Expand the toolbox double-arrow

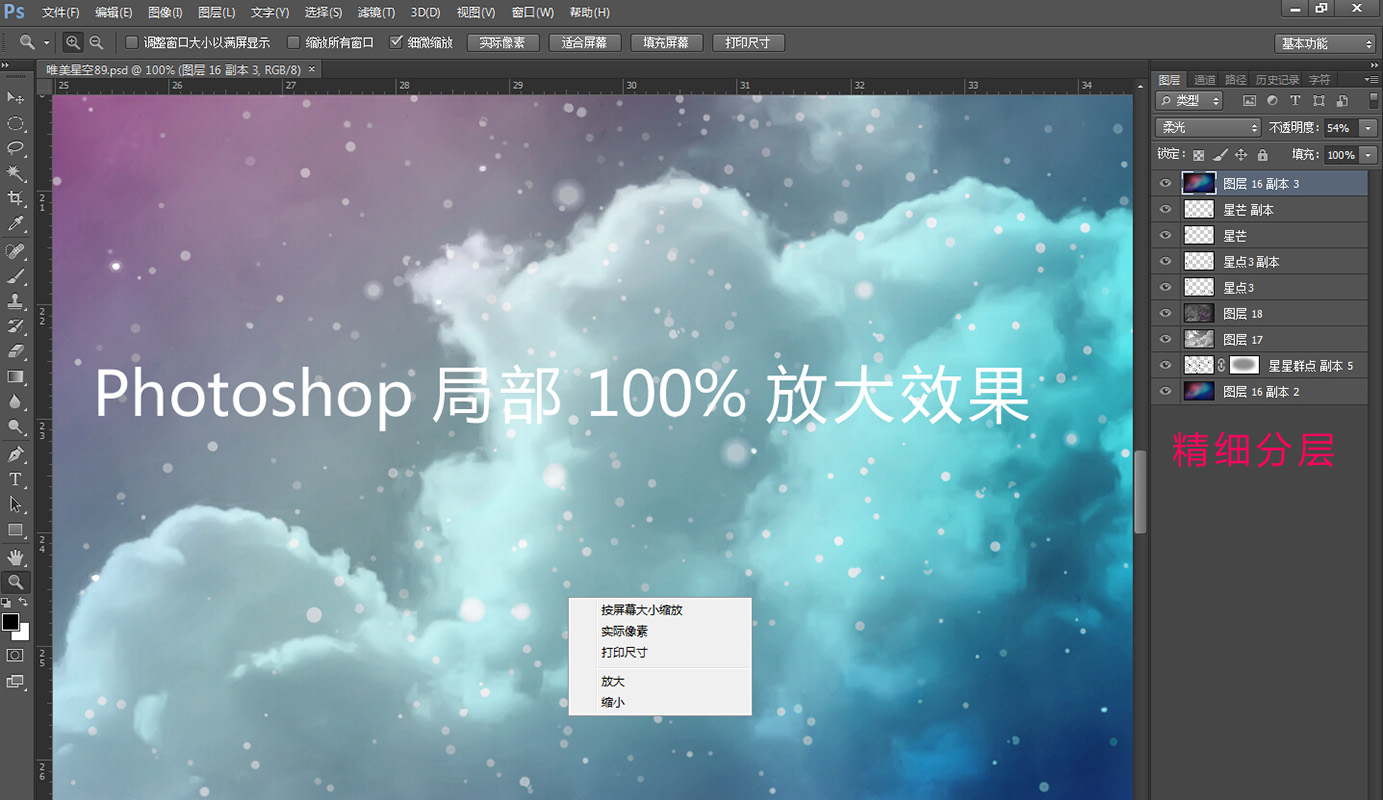tap(5, 63)
